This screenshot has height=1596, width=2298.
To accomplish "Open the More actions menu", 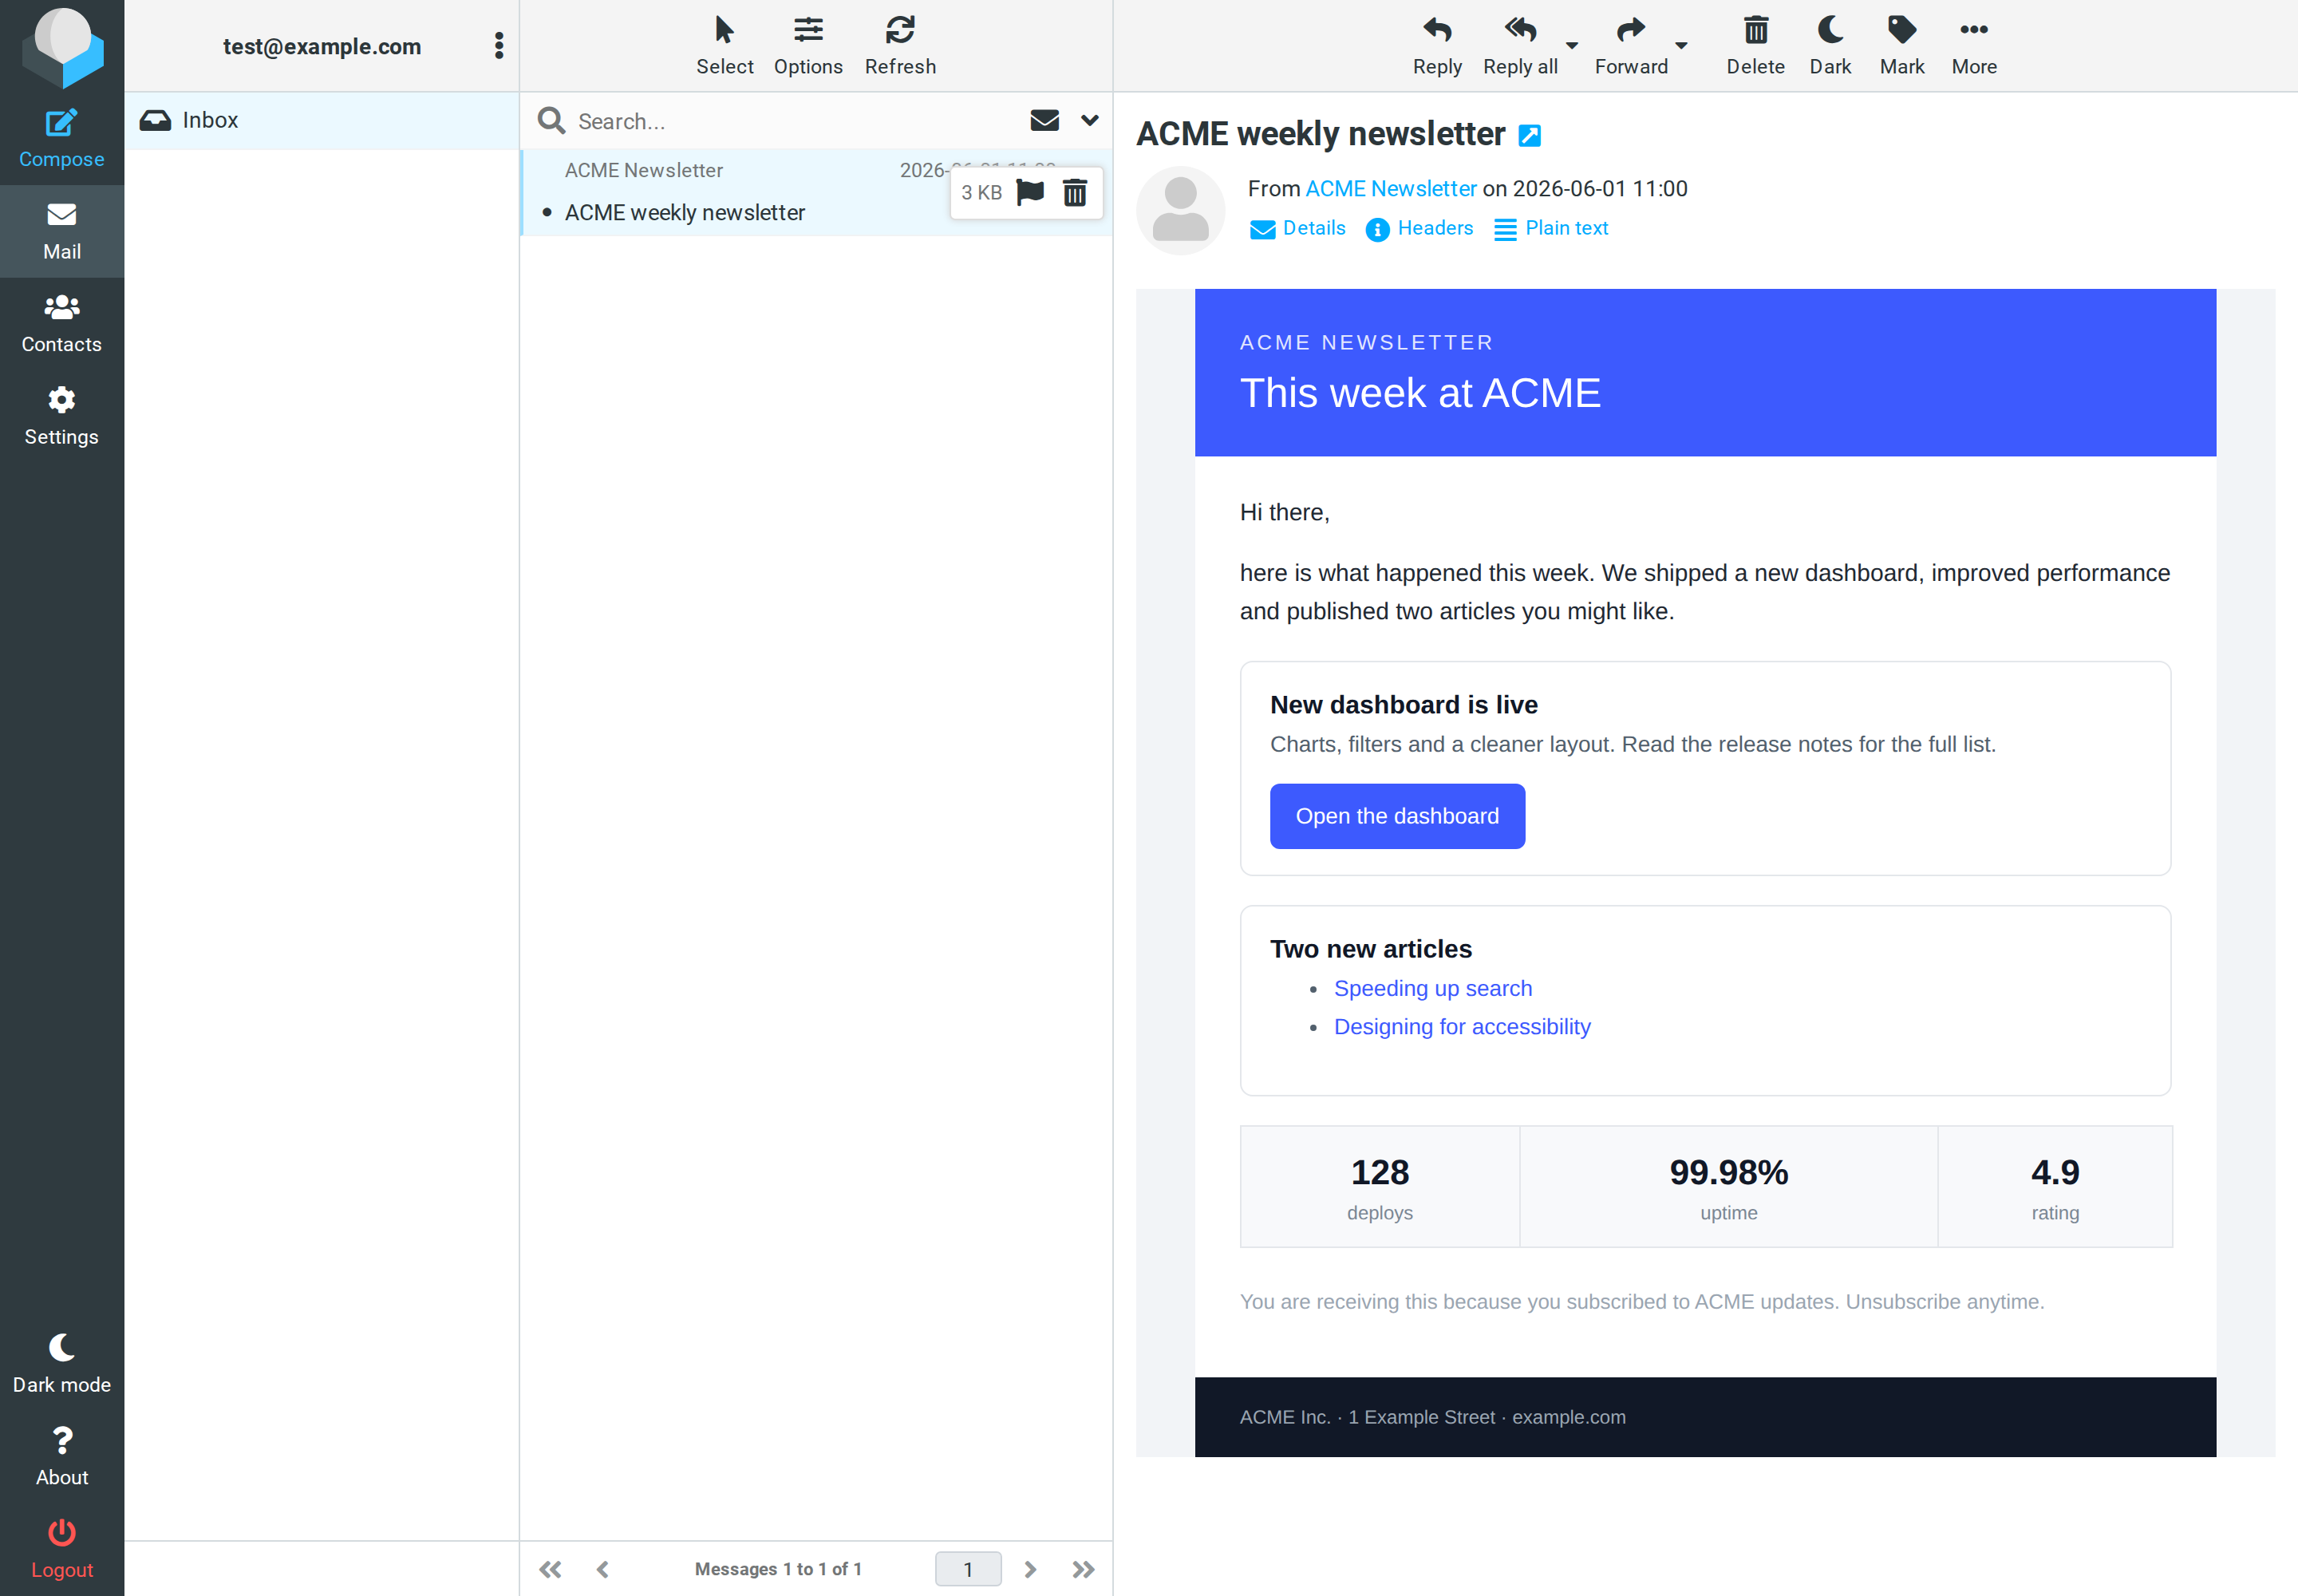I will 1973,46.
